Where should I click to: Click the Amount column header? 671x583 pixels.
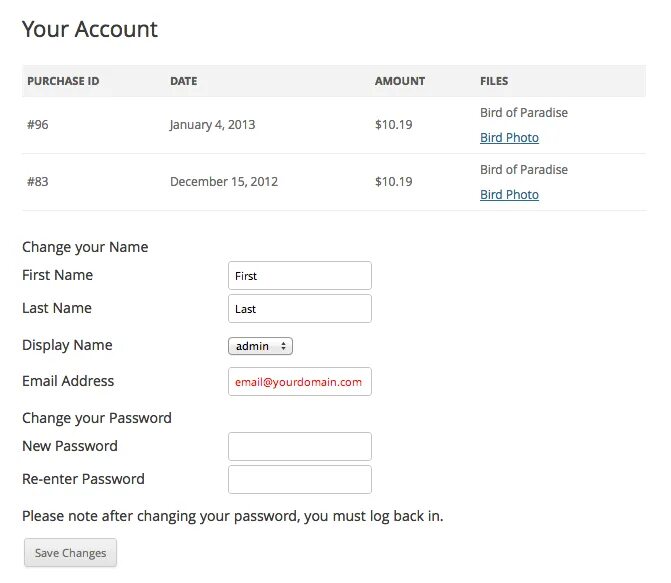click(399, 81)
